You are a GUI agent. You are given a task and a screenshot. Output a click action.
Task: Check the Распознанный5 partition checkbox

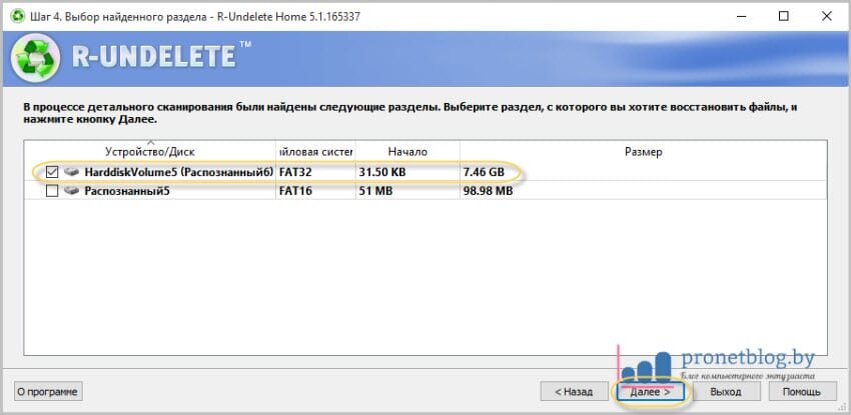point(52,191)
